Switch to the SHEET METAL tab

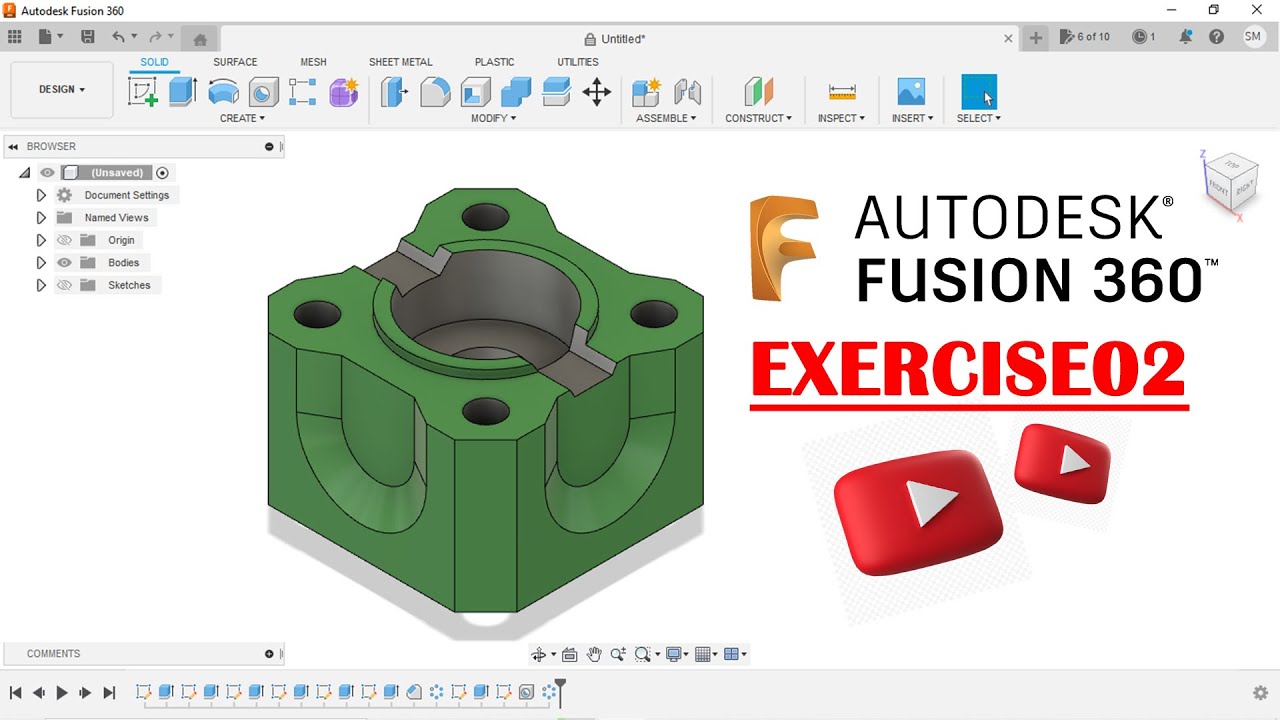tap(401, 62)
